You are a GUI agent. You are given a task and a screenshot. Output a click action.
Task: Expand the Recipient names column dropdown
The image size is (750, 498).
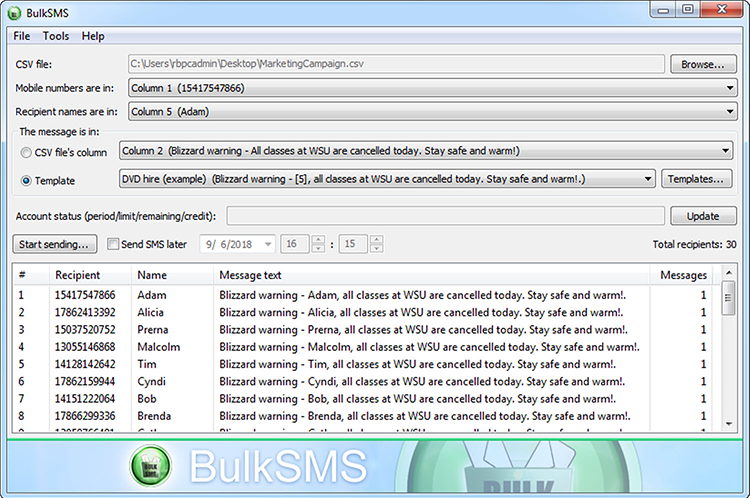(730, 111)
